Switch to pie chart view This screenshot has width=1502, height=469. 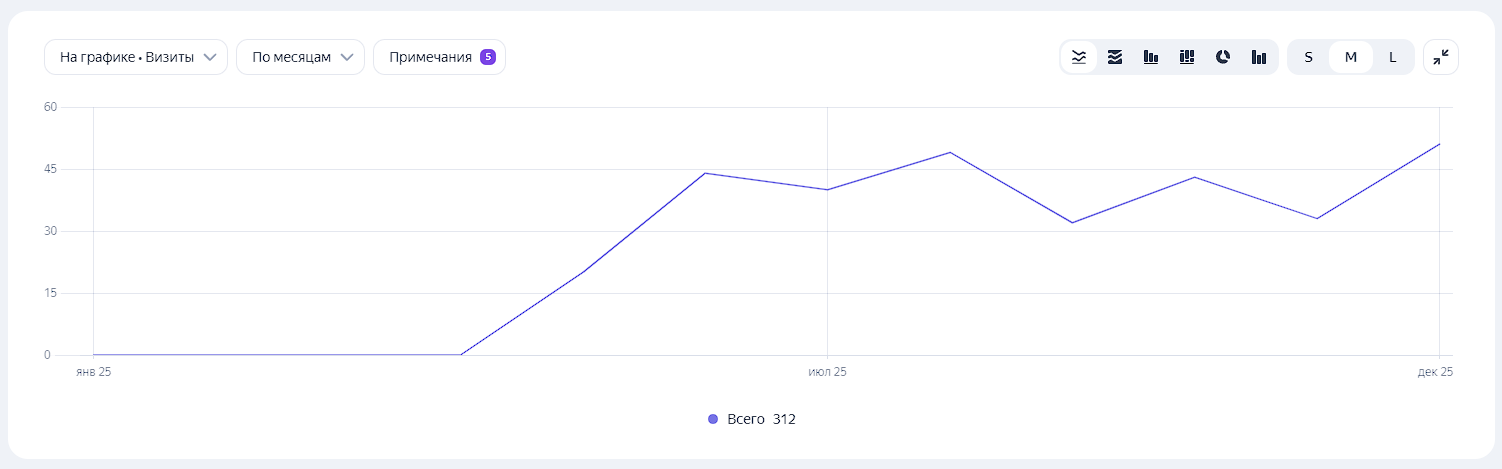click(x=1223, y=57)
